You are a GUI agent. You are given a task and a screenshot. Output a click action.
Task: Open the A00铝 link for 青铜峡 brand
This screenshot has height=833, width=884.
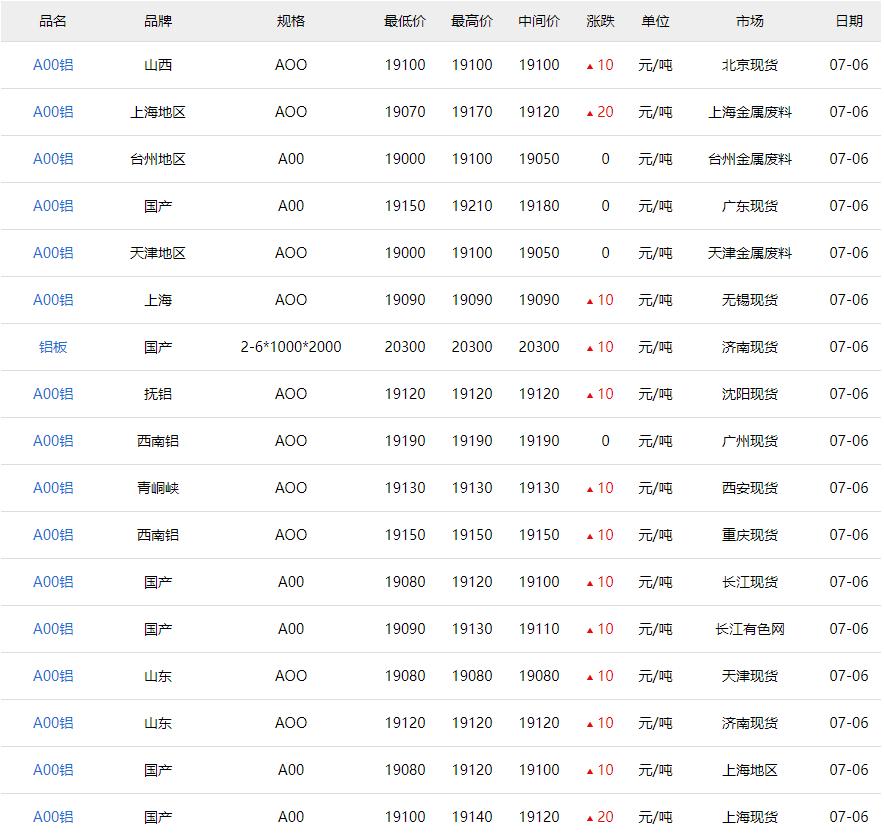(53, 488)
